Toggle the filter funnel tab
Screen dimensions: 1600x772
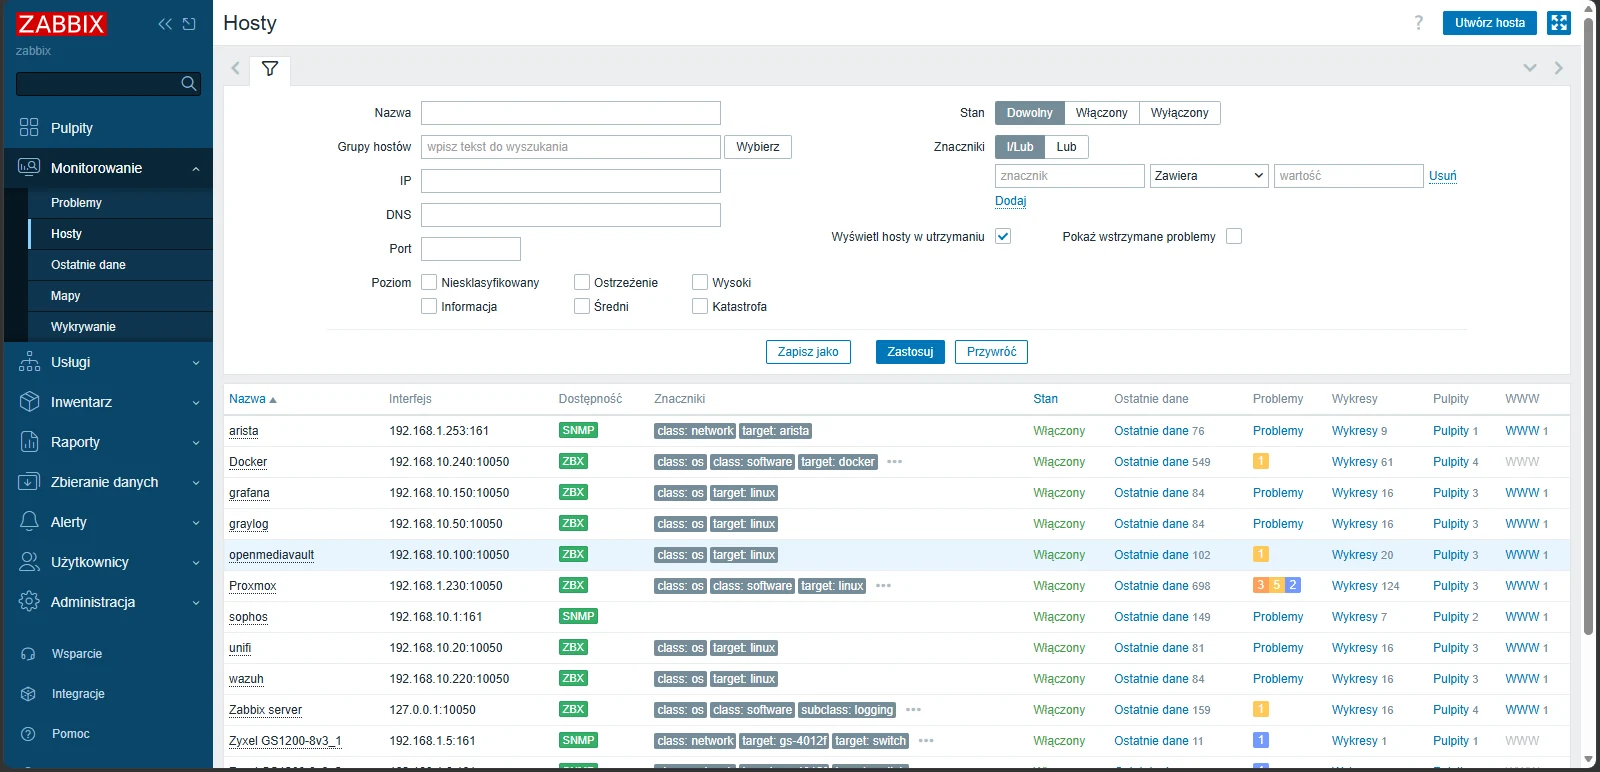(270, 69)
